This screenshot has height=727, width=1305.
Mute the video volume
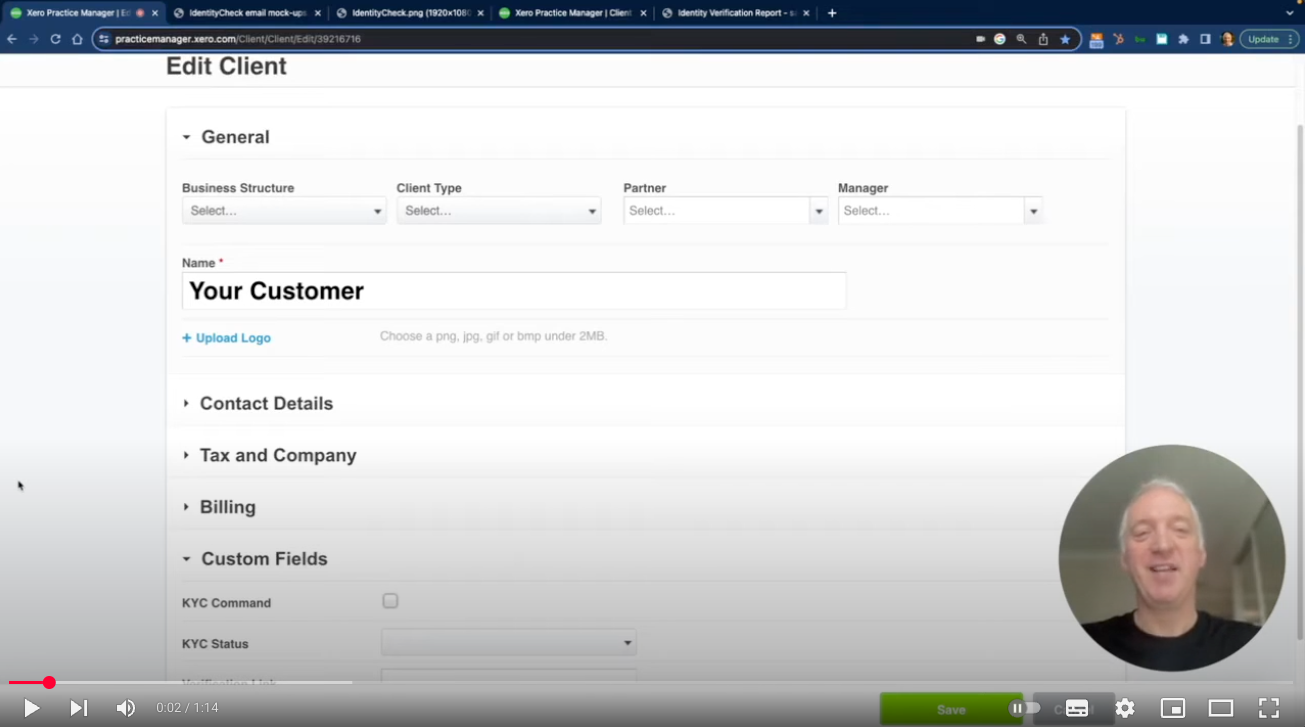coord(126,708)
